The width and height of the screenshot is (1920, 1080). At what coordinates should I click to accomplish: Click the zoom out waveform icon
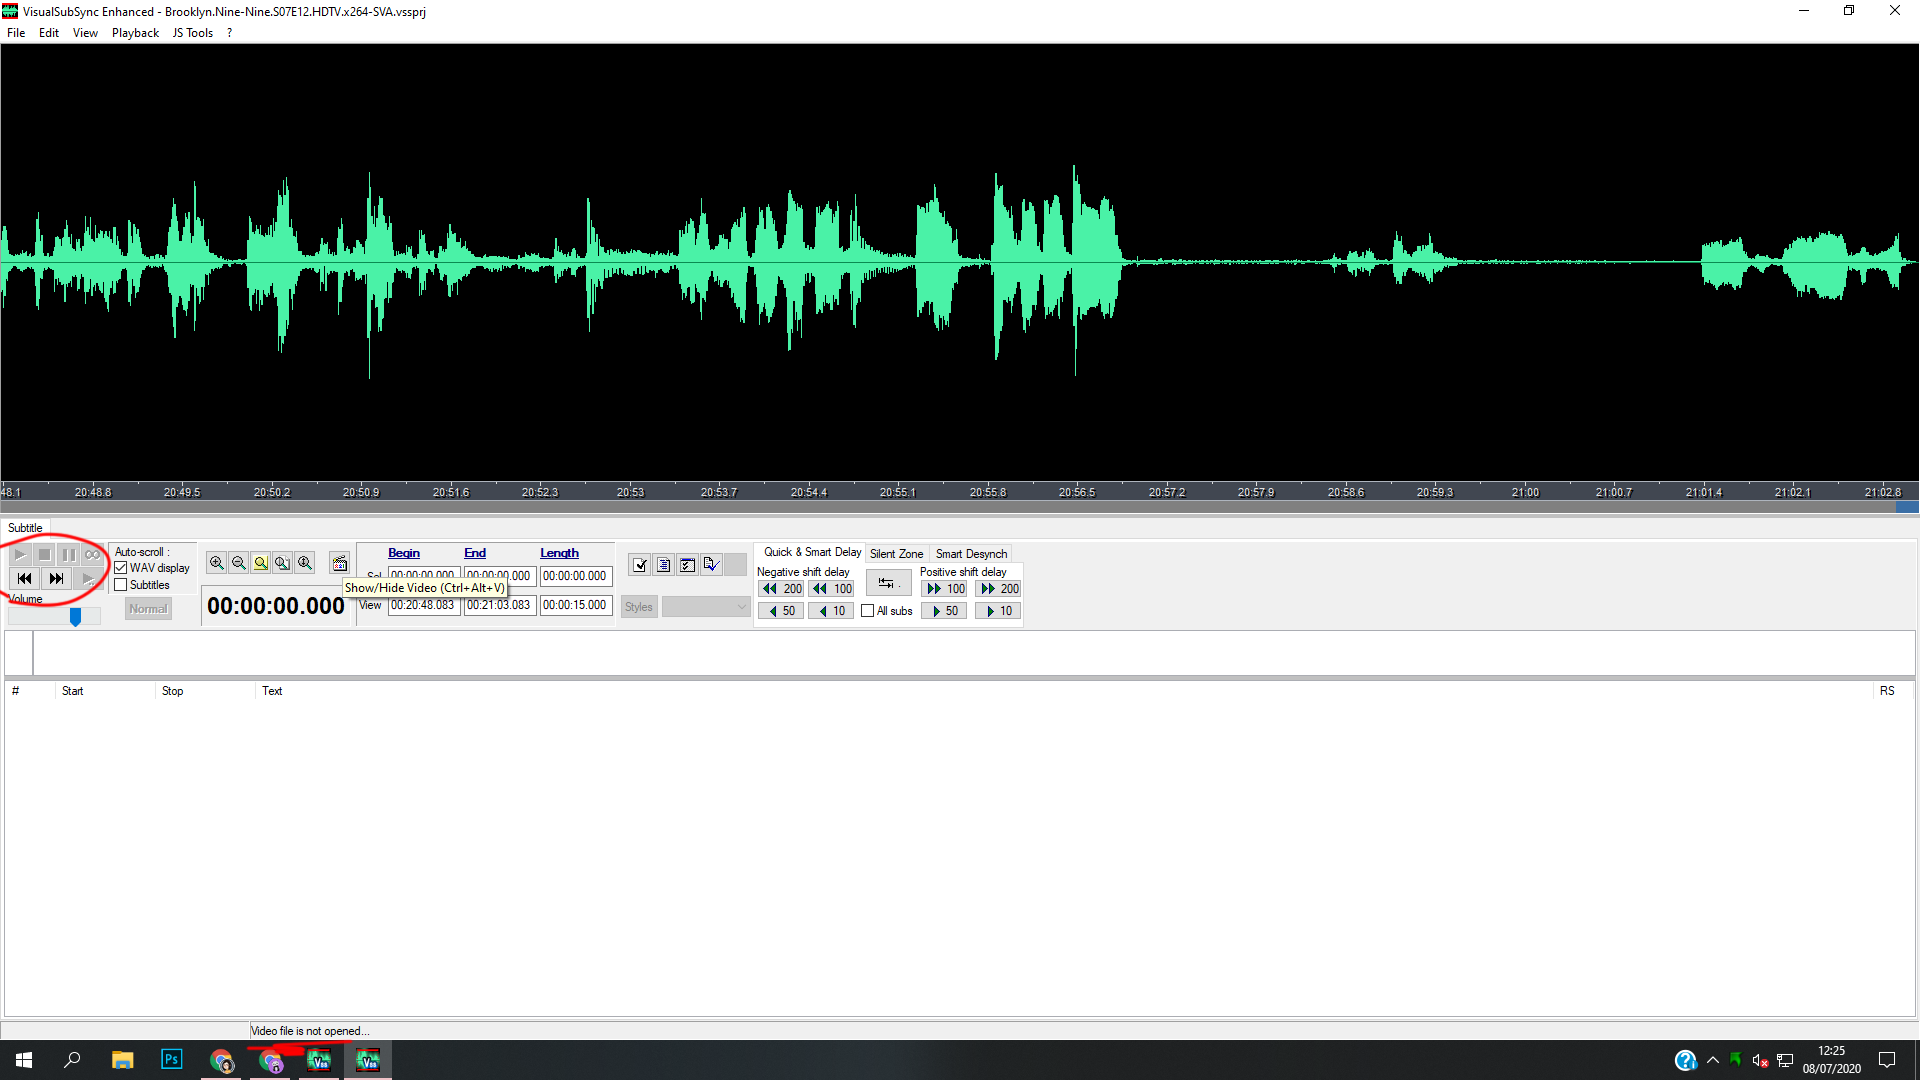238,563
